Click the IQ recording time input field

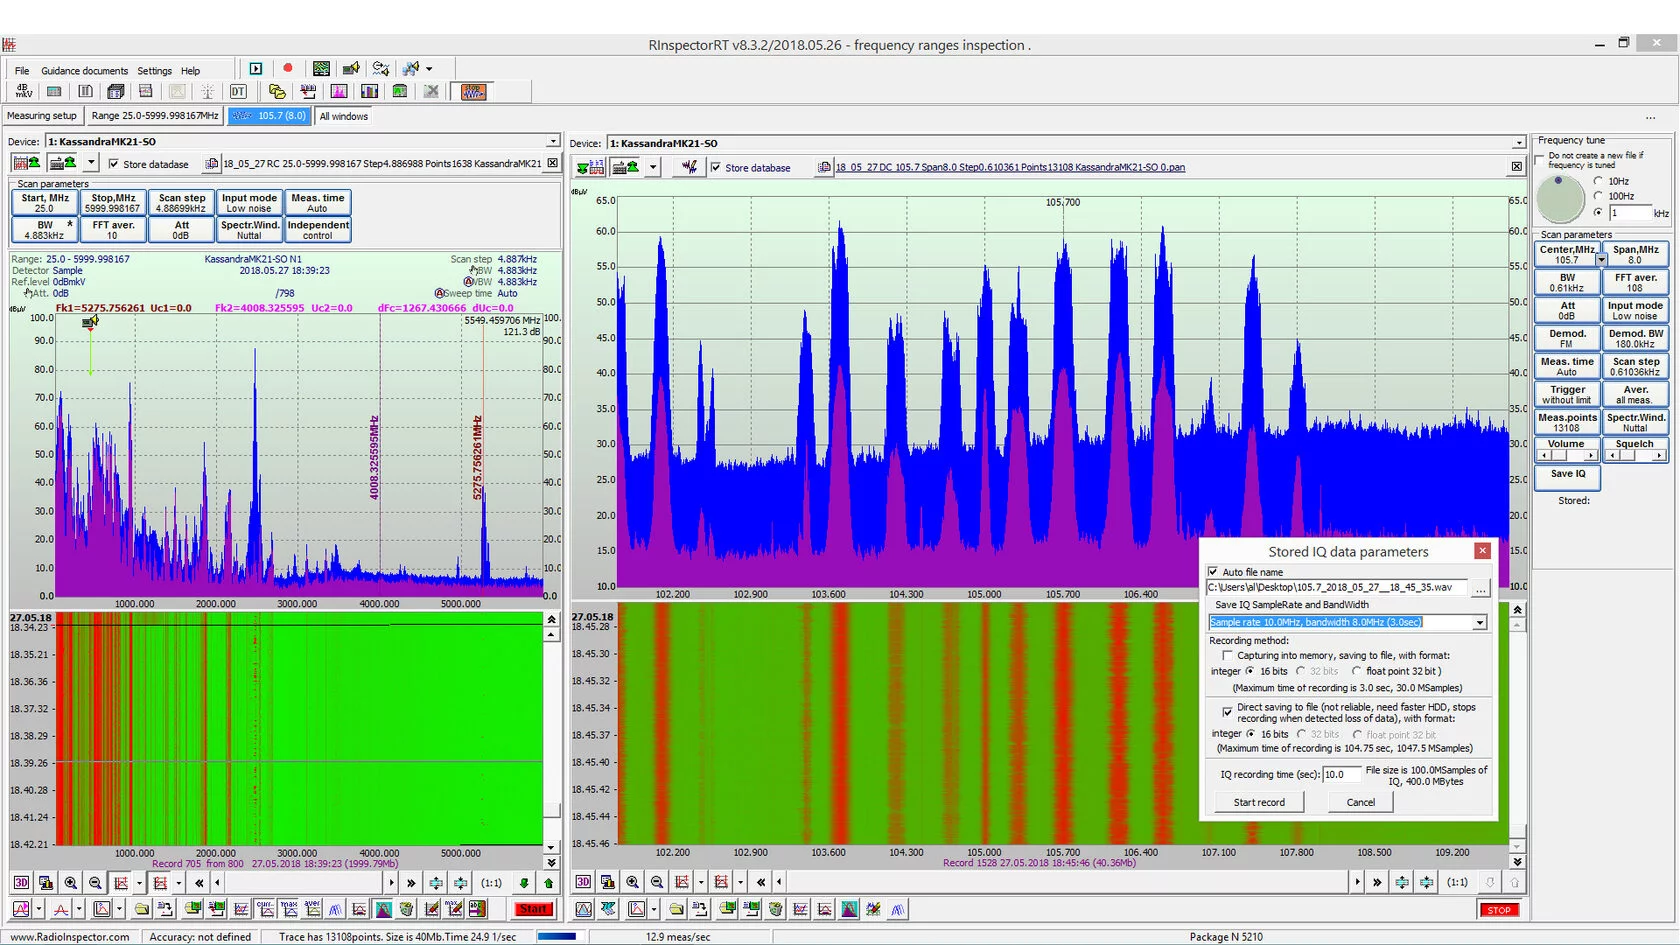coord(1341,775)
